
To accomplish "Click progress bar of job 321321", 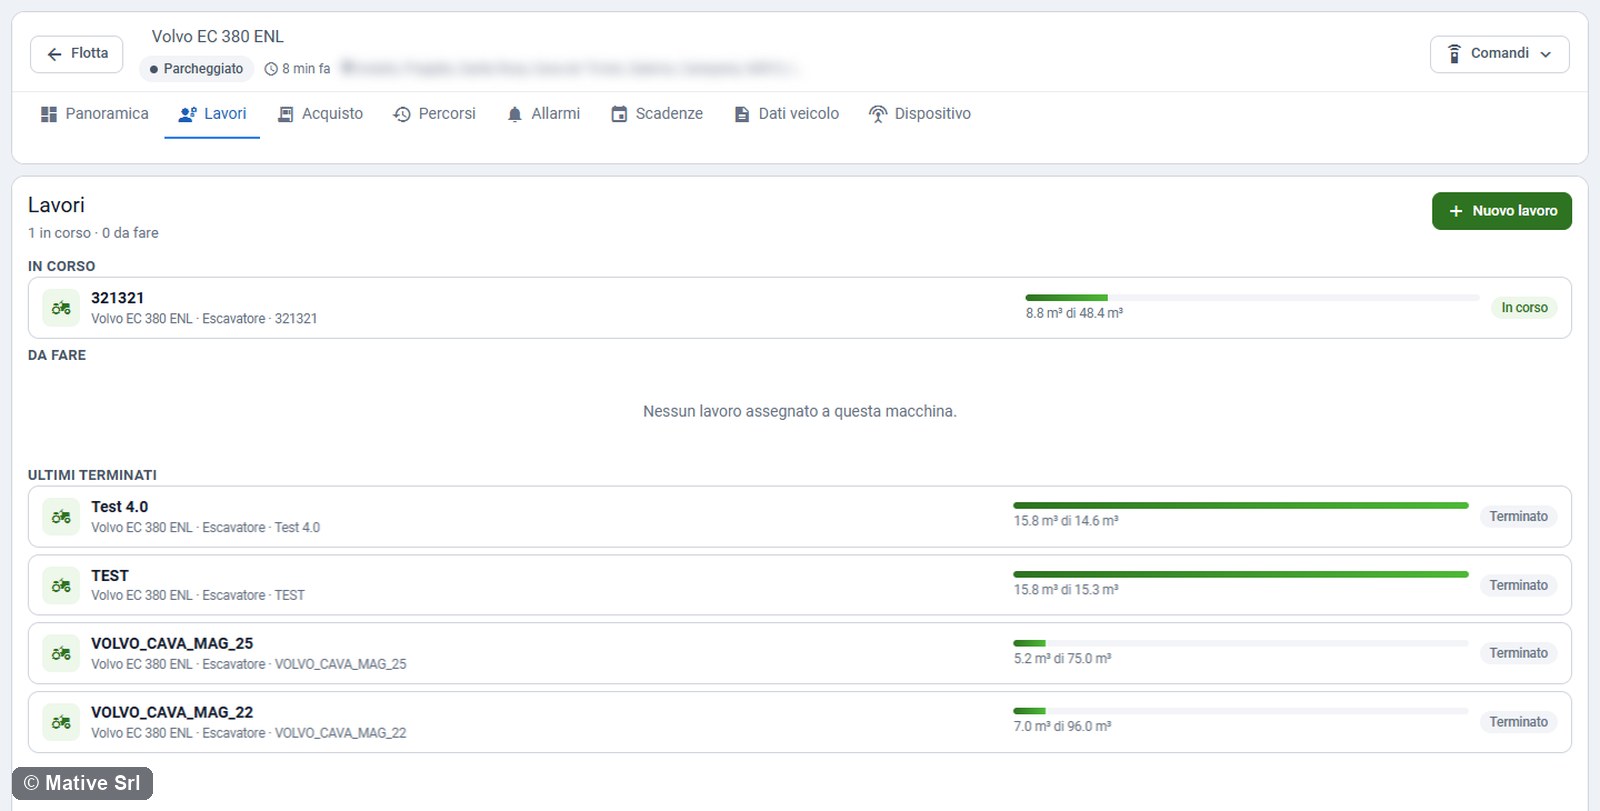I will pyautogui.click(x=1252, y=298).
